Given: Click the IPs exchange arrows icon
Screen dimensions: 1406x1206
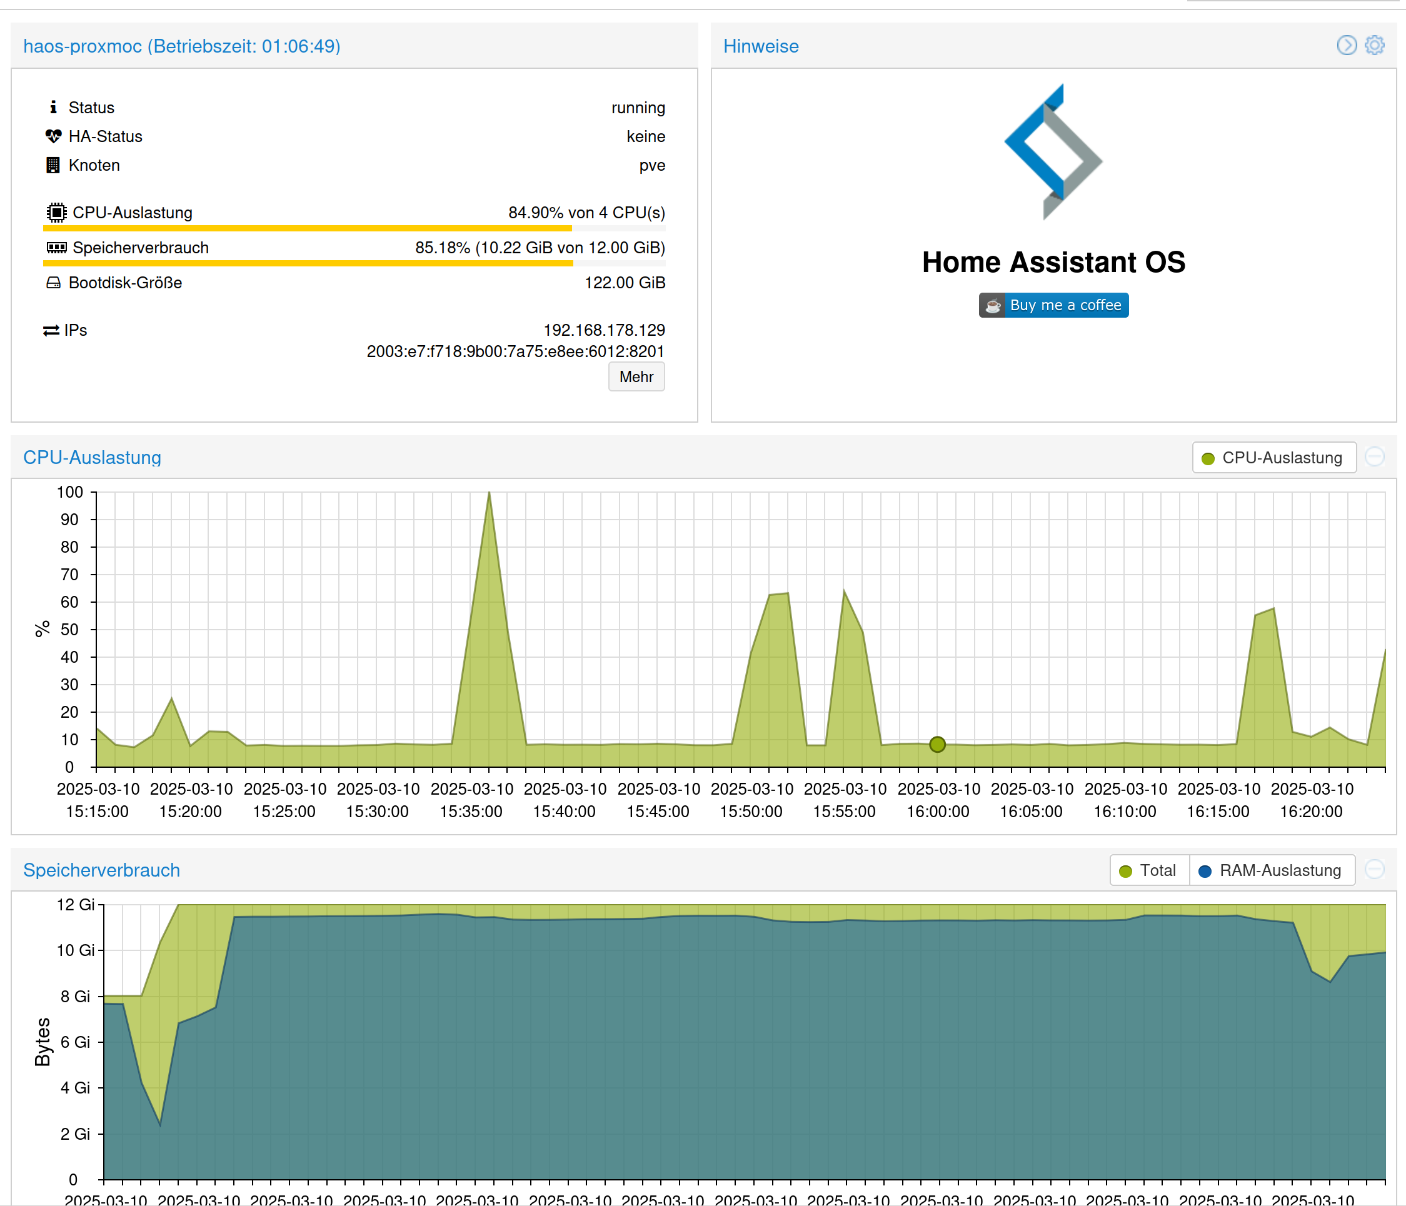Looking at the screenshot, I should point(51,330).
